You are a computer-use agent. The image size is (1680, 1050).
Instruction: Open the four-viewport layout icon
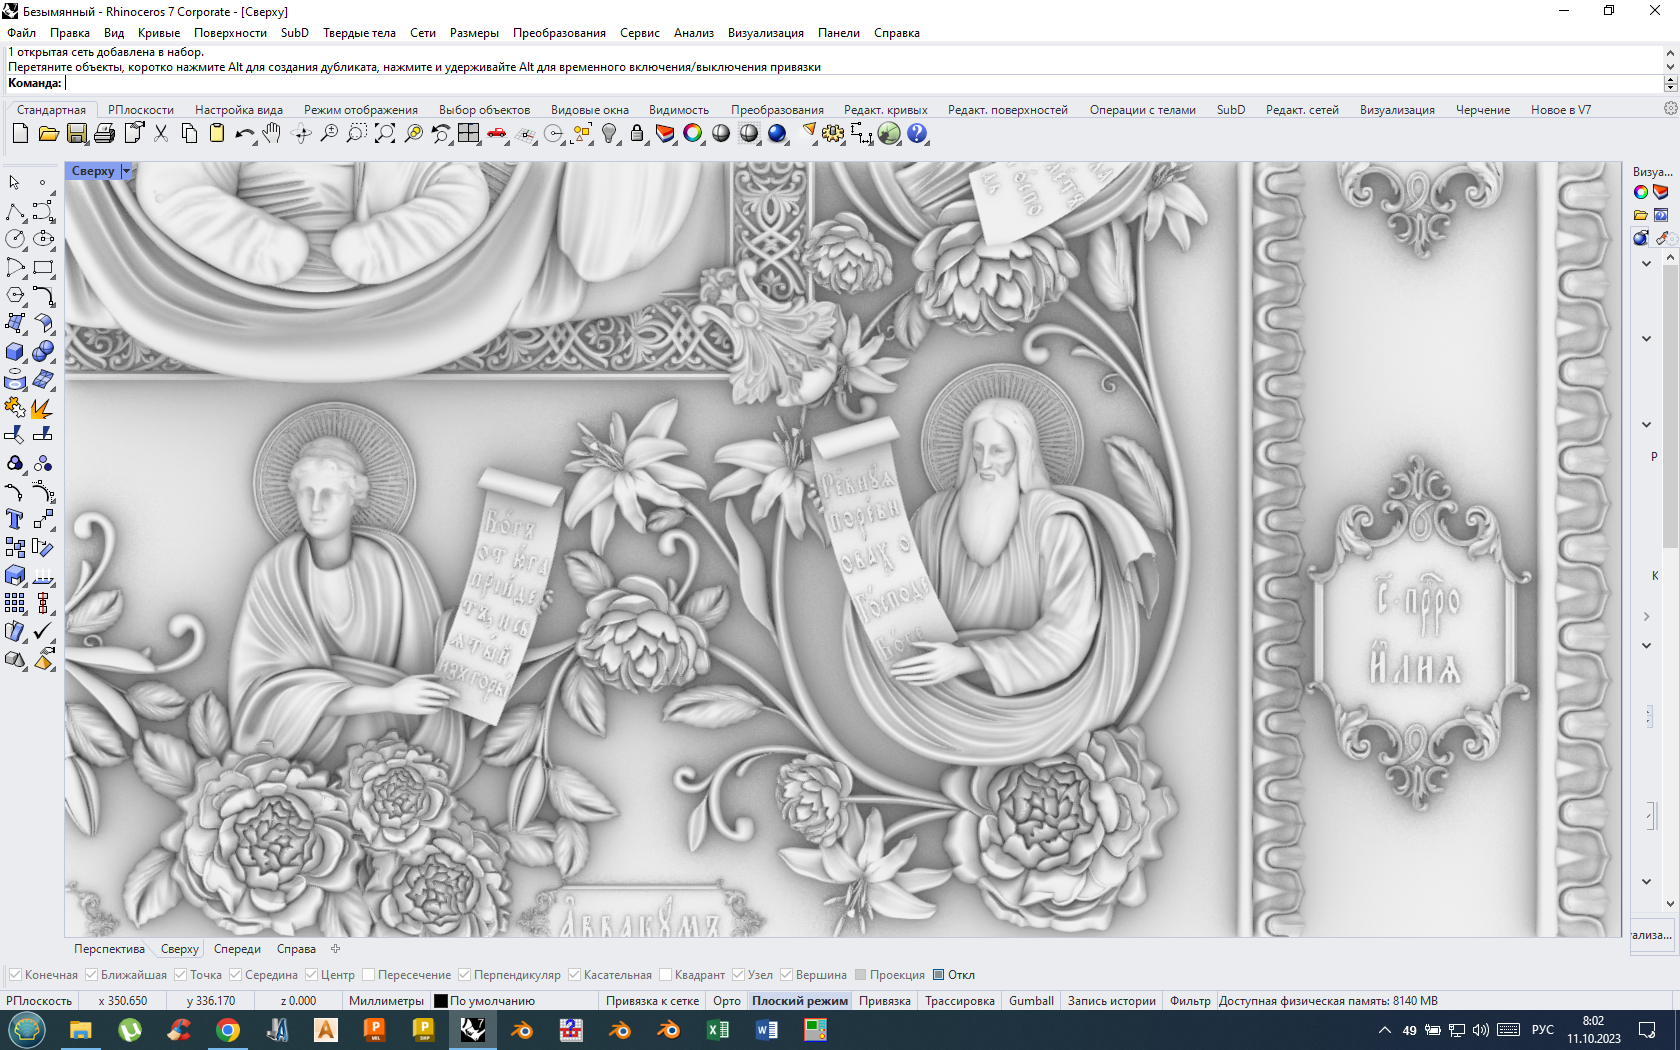(469, 133)
